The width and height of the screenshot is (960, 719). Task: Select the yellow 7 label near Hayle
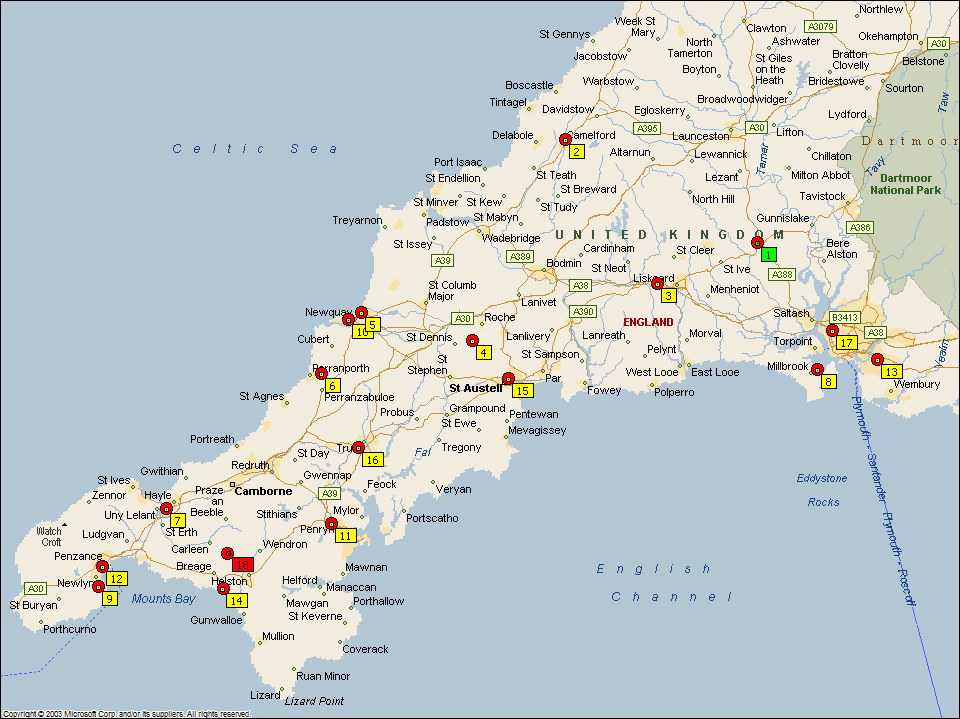point(177,521)
